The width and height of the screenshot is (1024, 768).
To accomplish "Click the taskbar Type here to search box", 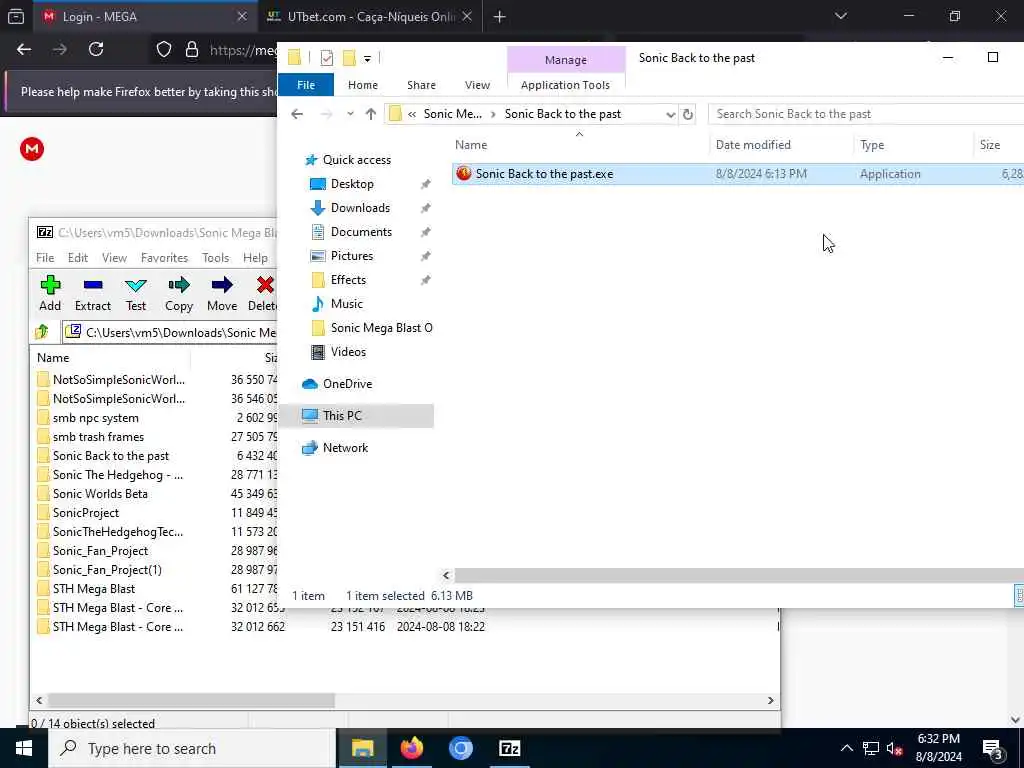I will click(x=192, y=748).
